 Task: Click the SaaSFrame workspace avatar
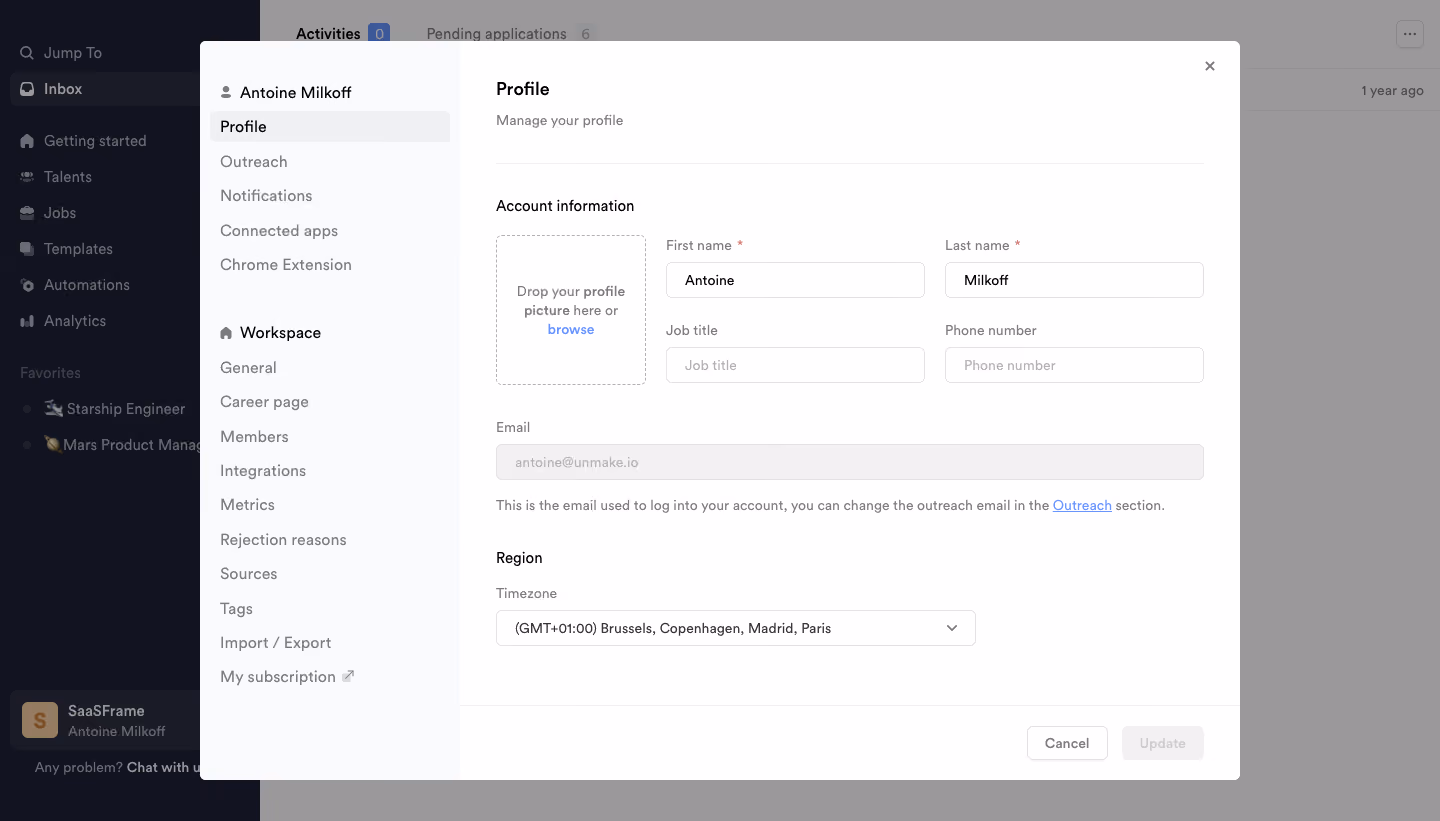coord(40,720)
